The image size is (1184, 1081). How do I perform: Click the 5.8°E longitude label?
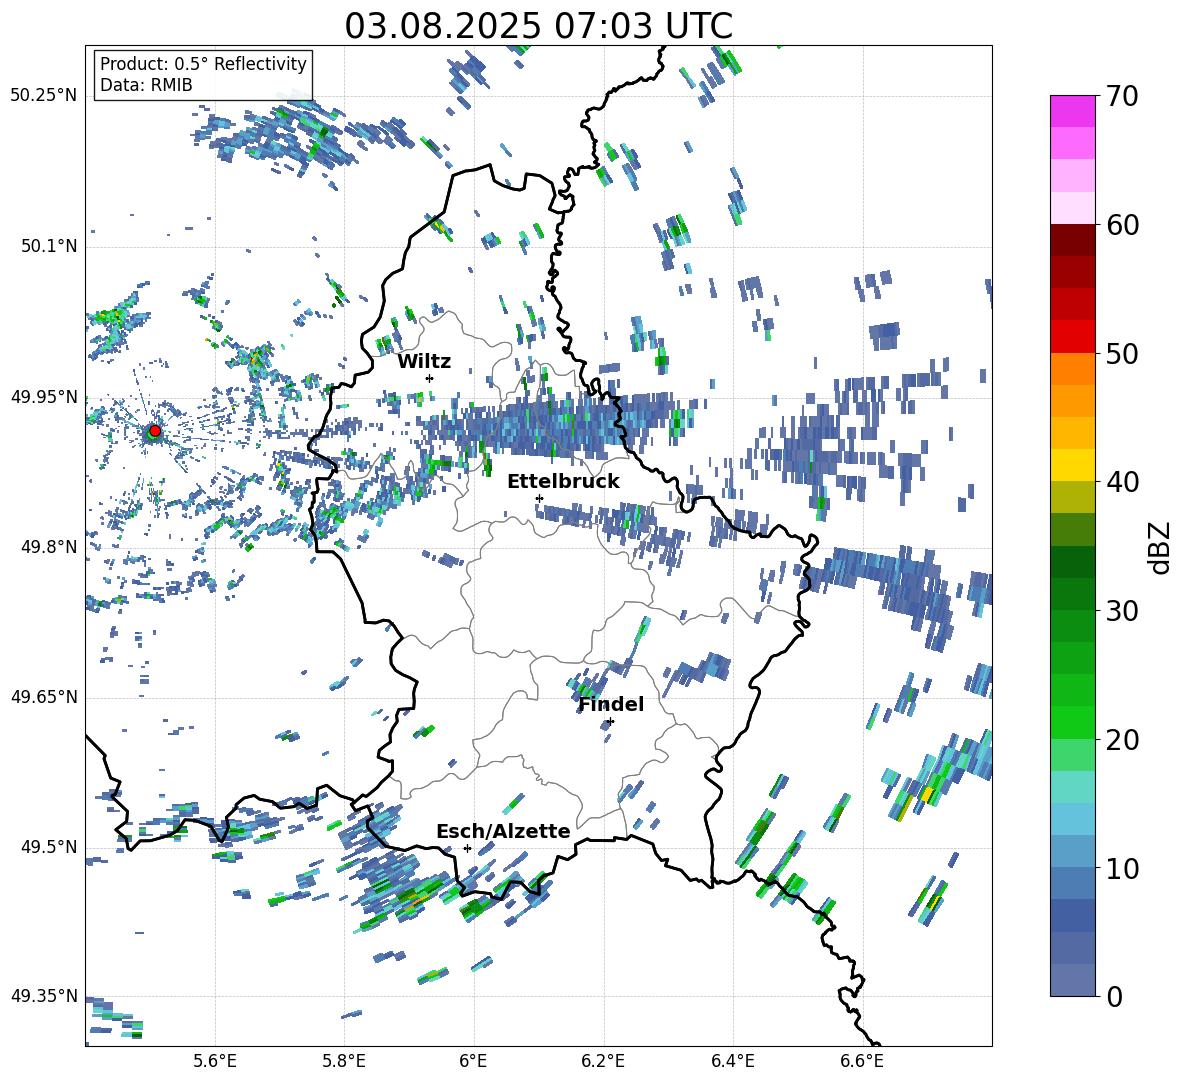pyautogui.click(x=344, y=1061)
